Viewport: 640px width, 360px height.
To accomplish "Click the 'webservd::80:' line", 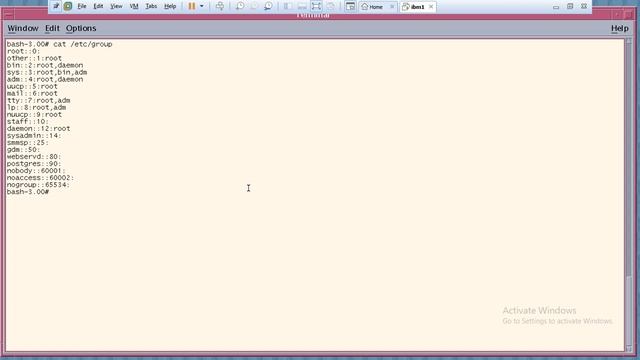I will [x=34, y=156].
